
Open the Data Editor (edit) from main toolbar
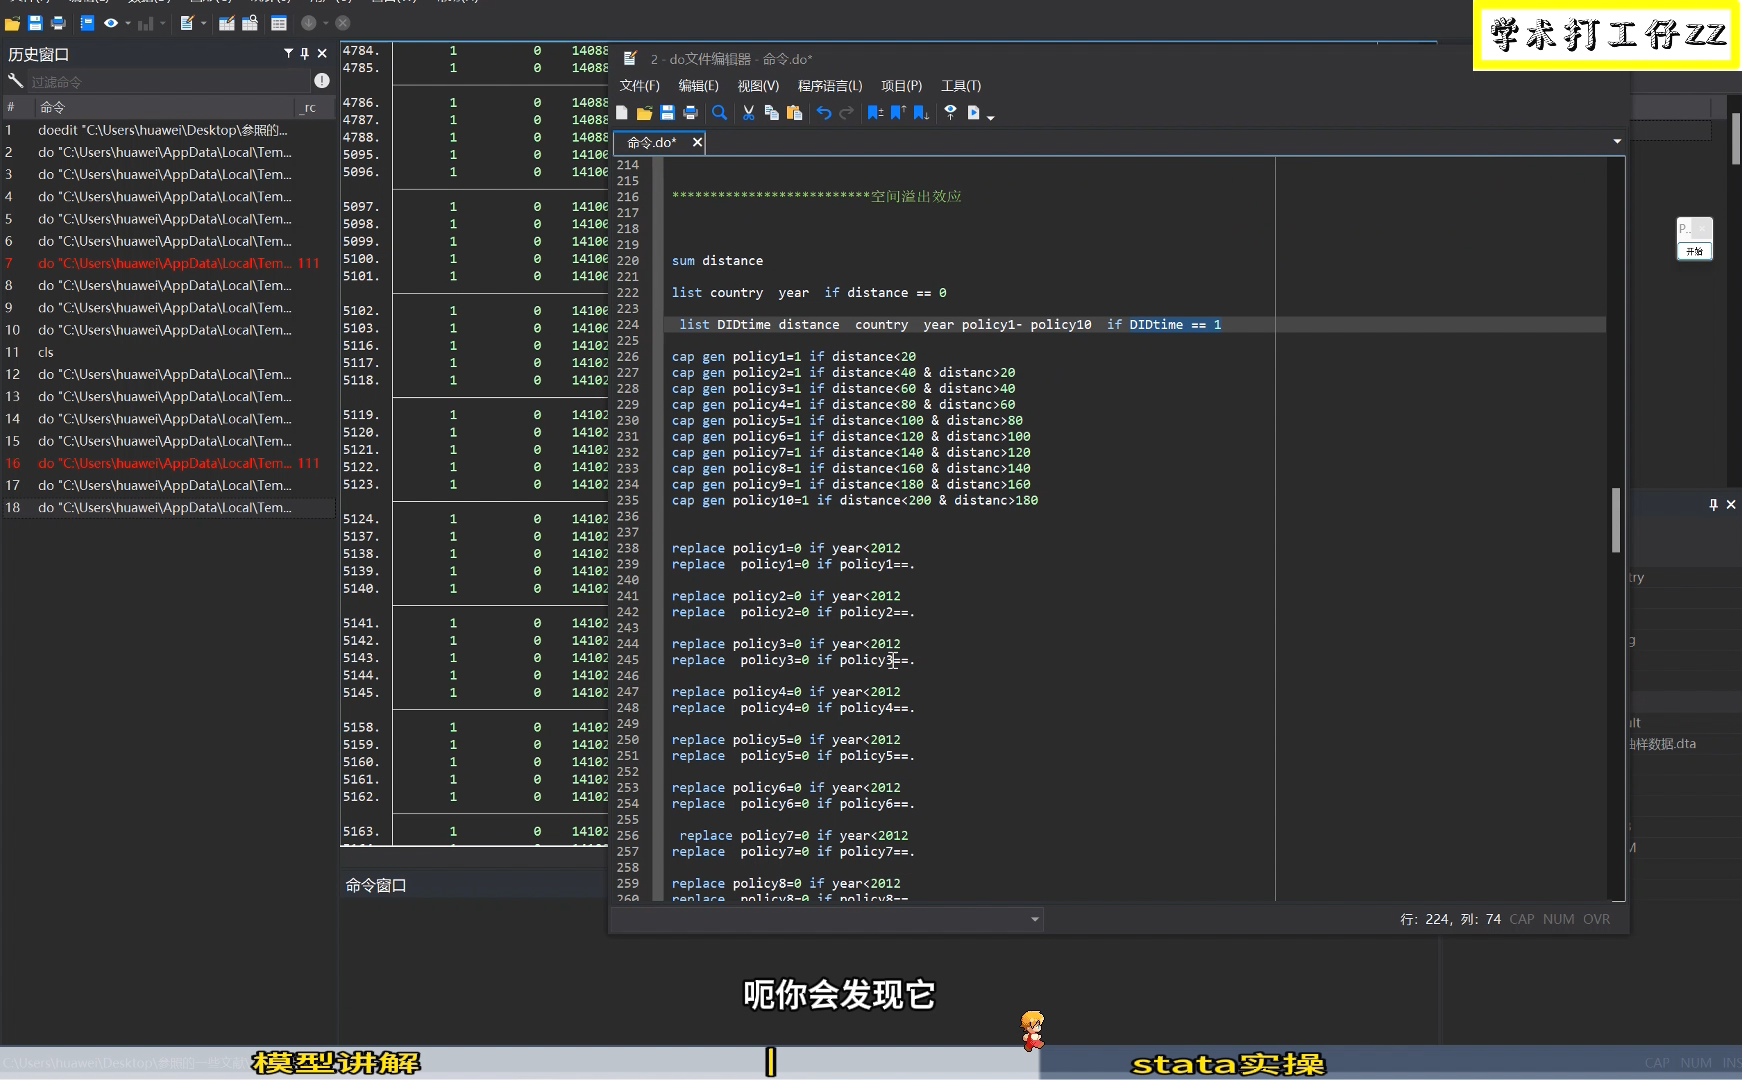(227, 23)
